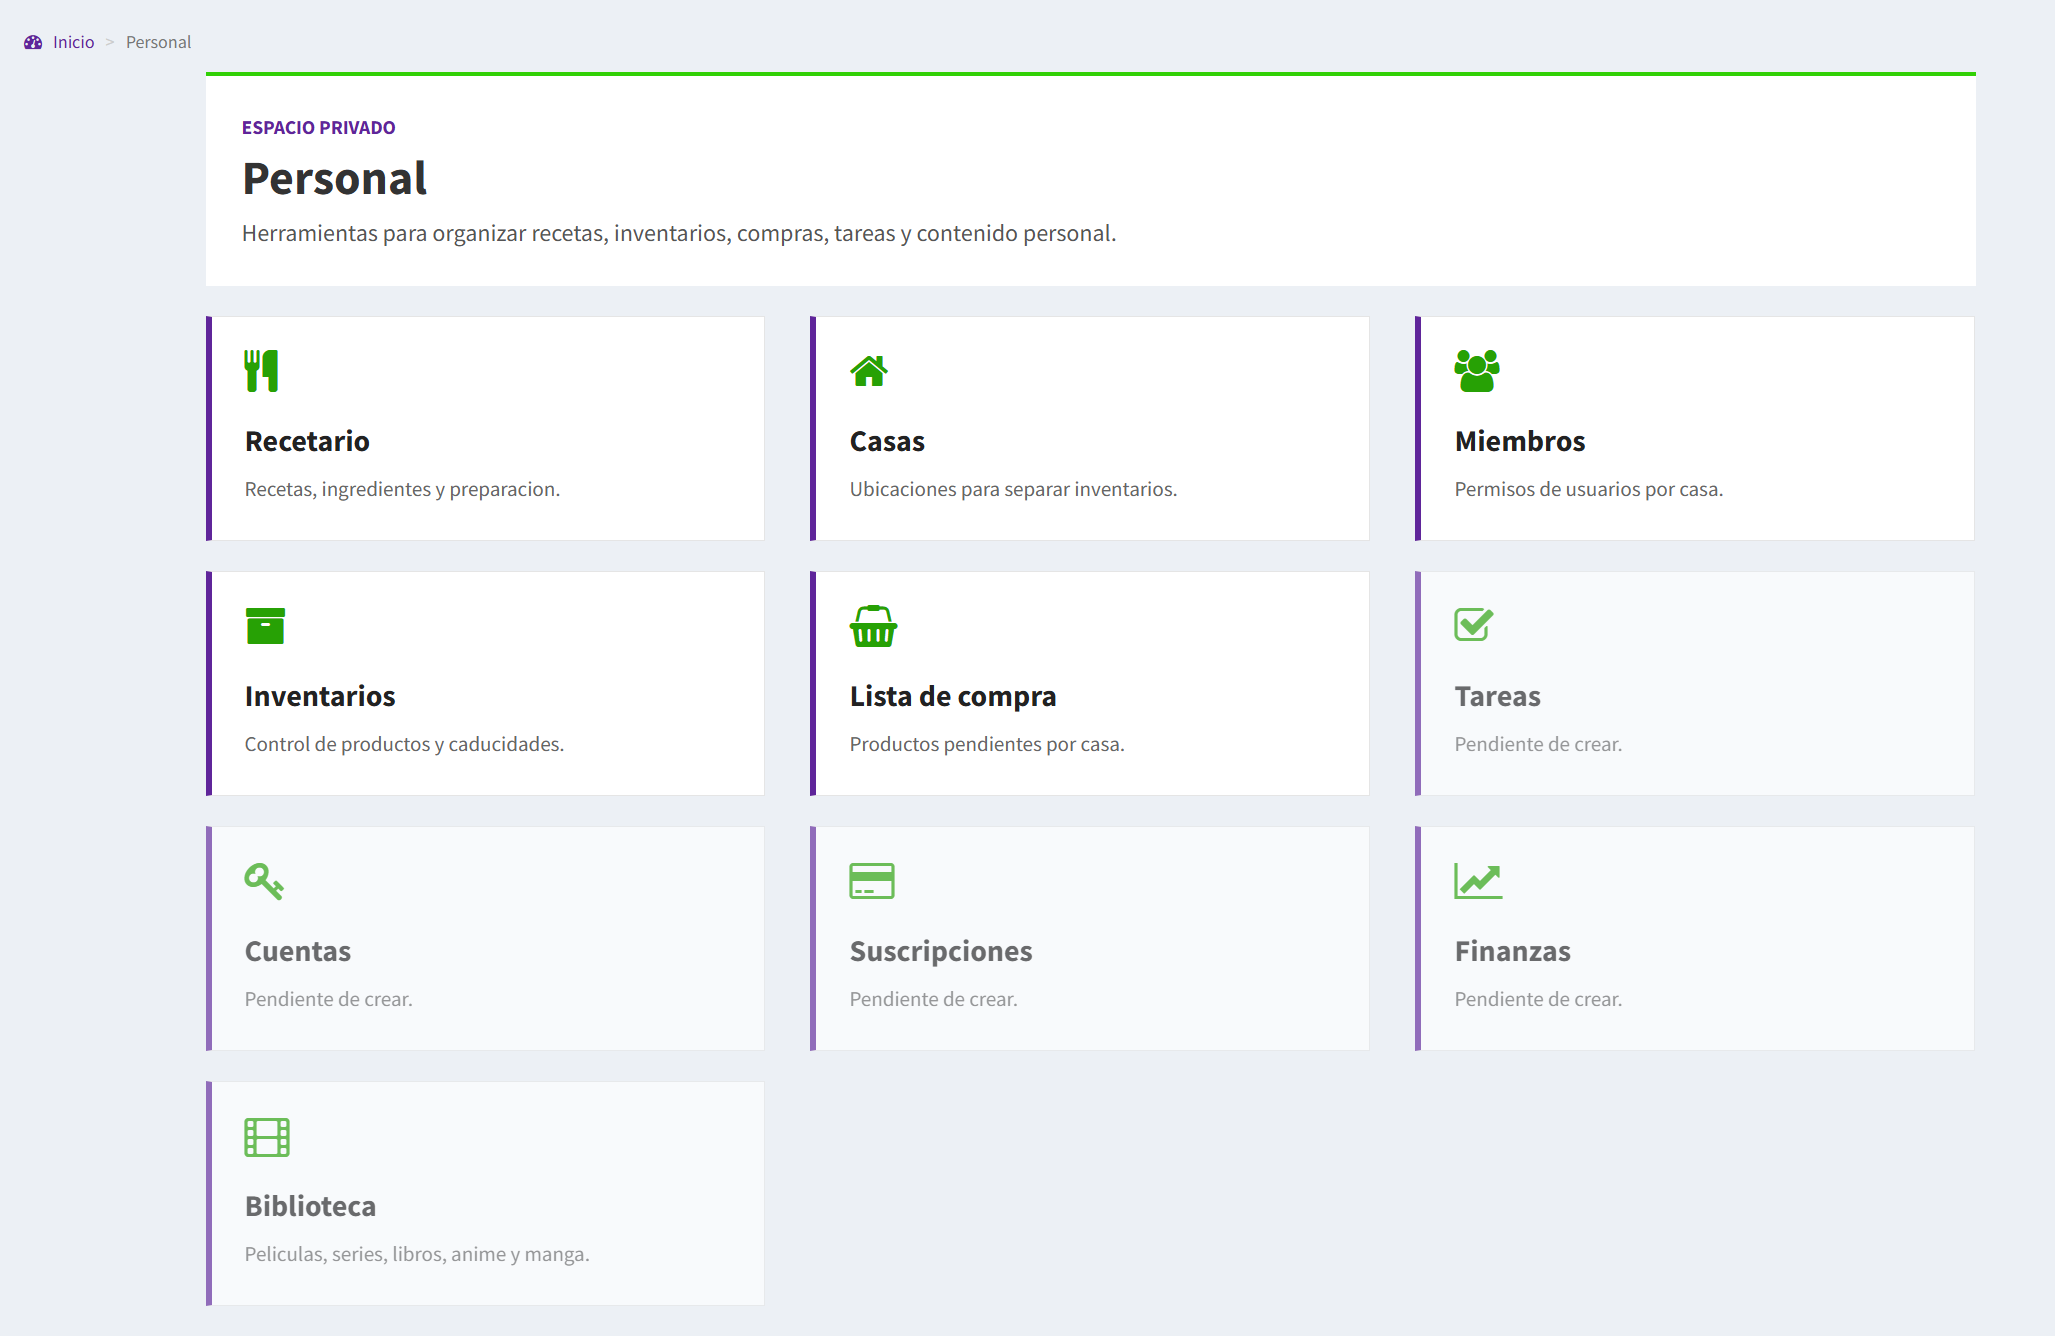Select the Tareas card title
Viewport: 2055px width, 1336px height.
[1497, 696]
